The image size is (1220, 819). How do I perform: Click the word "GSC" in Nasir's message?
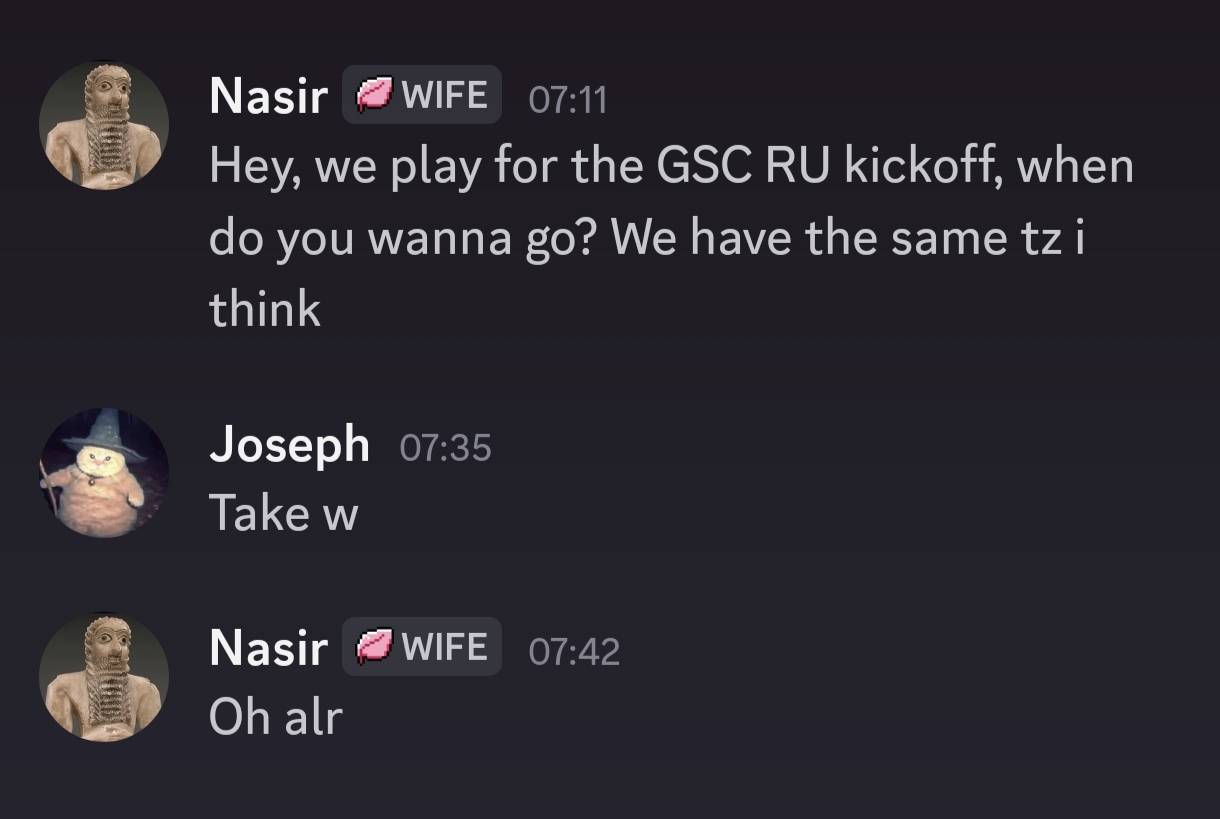(703, 166)
